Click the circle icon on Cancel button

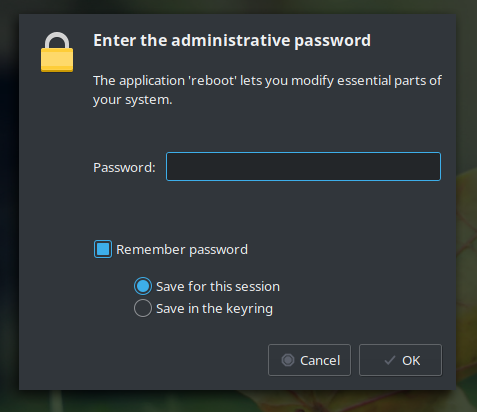pyautogui.click(x=288, y=360)
